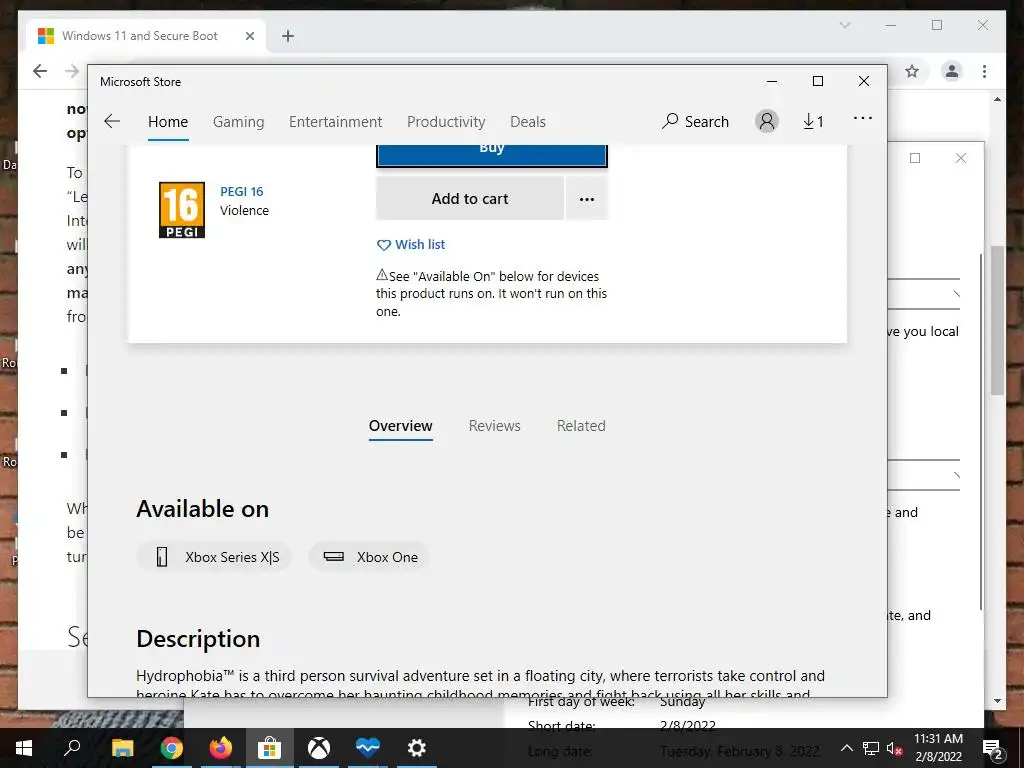The height and width of the screenshot is (768, 1024).
Task: Open the PC Health Check taskbar icon
Action: point(368,748)
